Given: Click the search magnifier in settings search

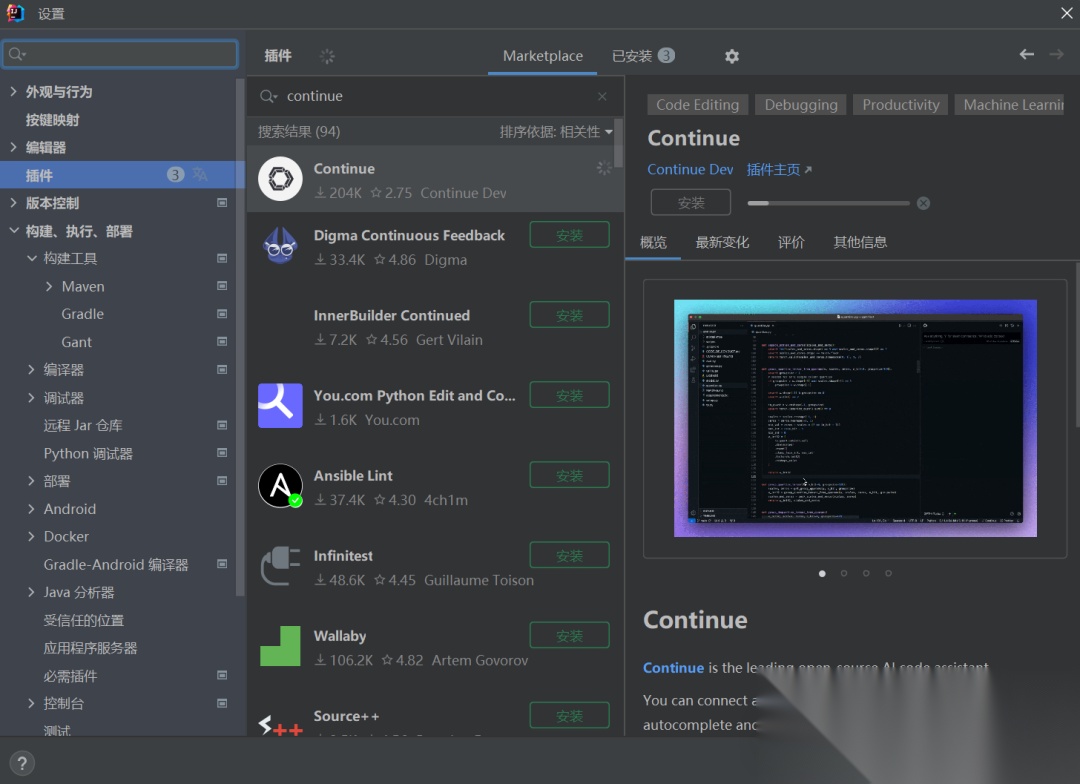Looking at the screenshot, I should click(x=17, y=54).
